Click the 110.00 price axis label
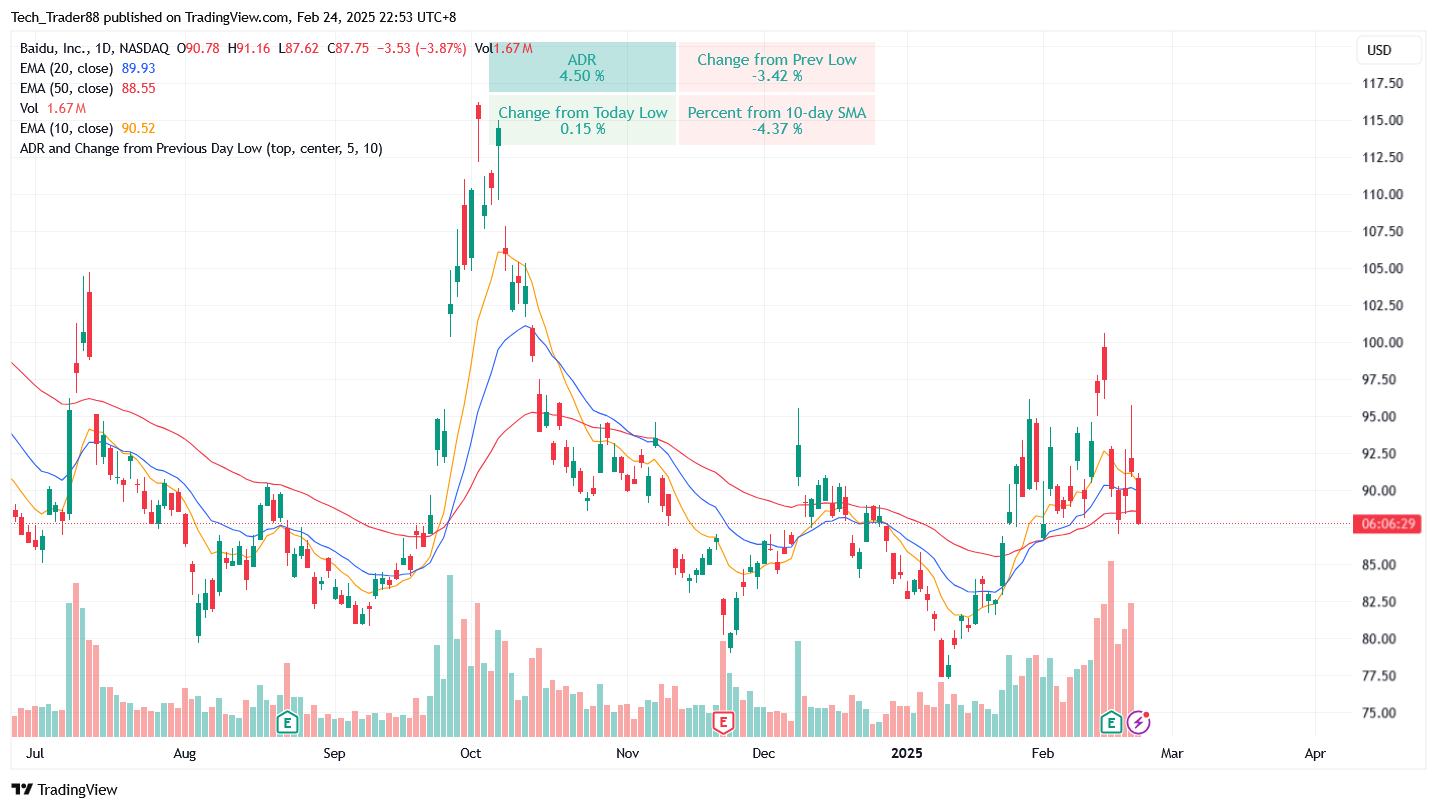Screen dimensions: 1437x809 tap(1383, 194)
